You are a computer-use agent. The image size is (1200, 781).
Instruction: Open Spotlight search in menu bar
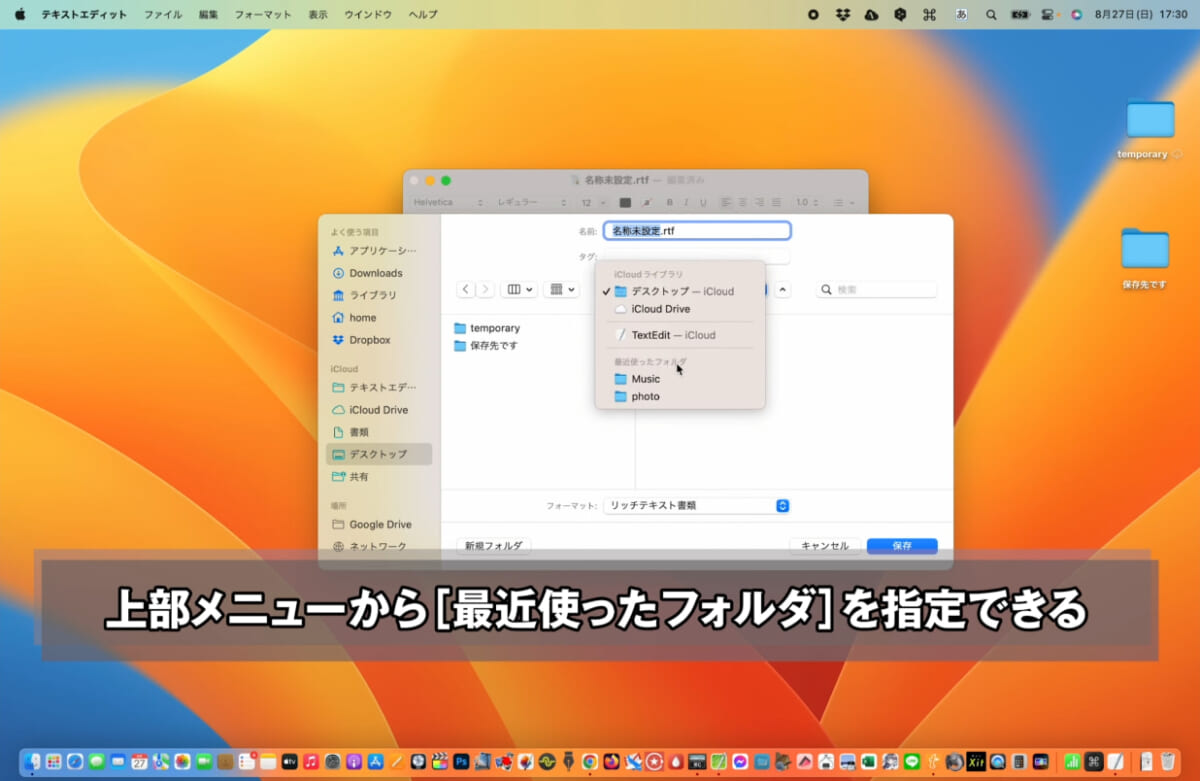991,14
